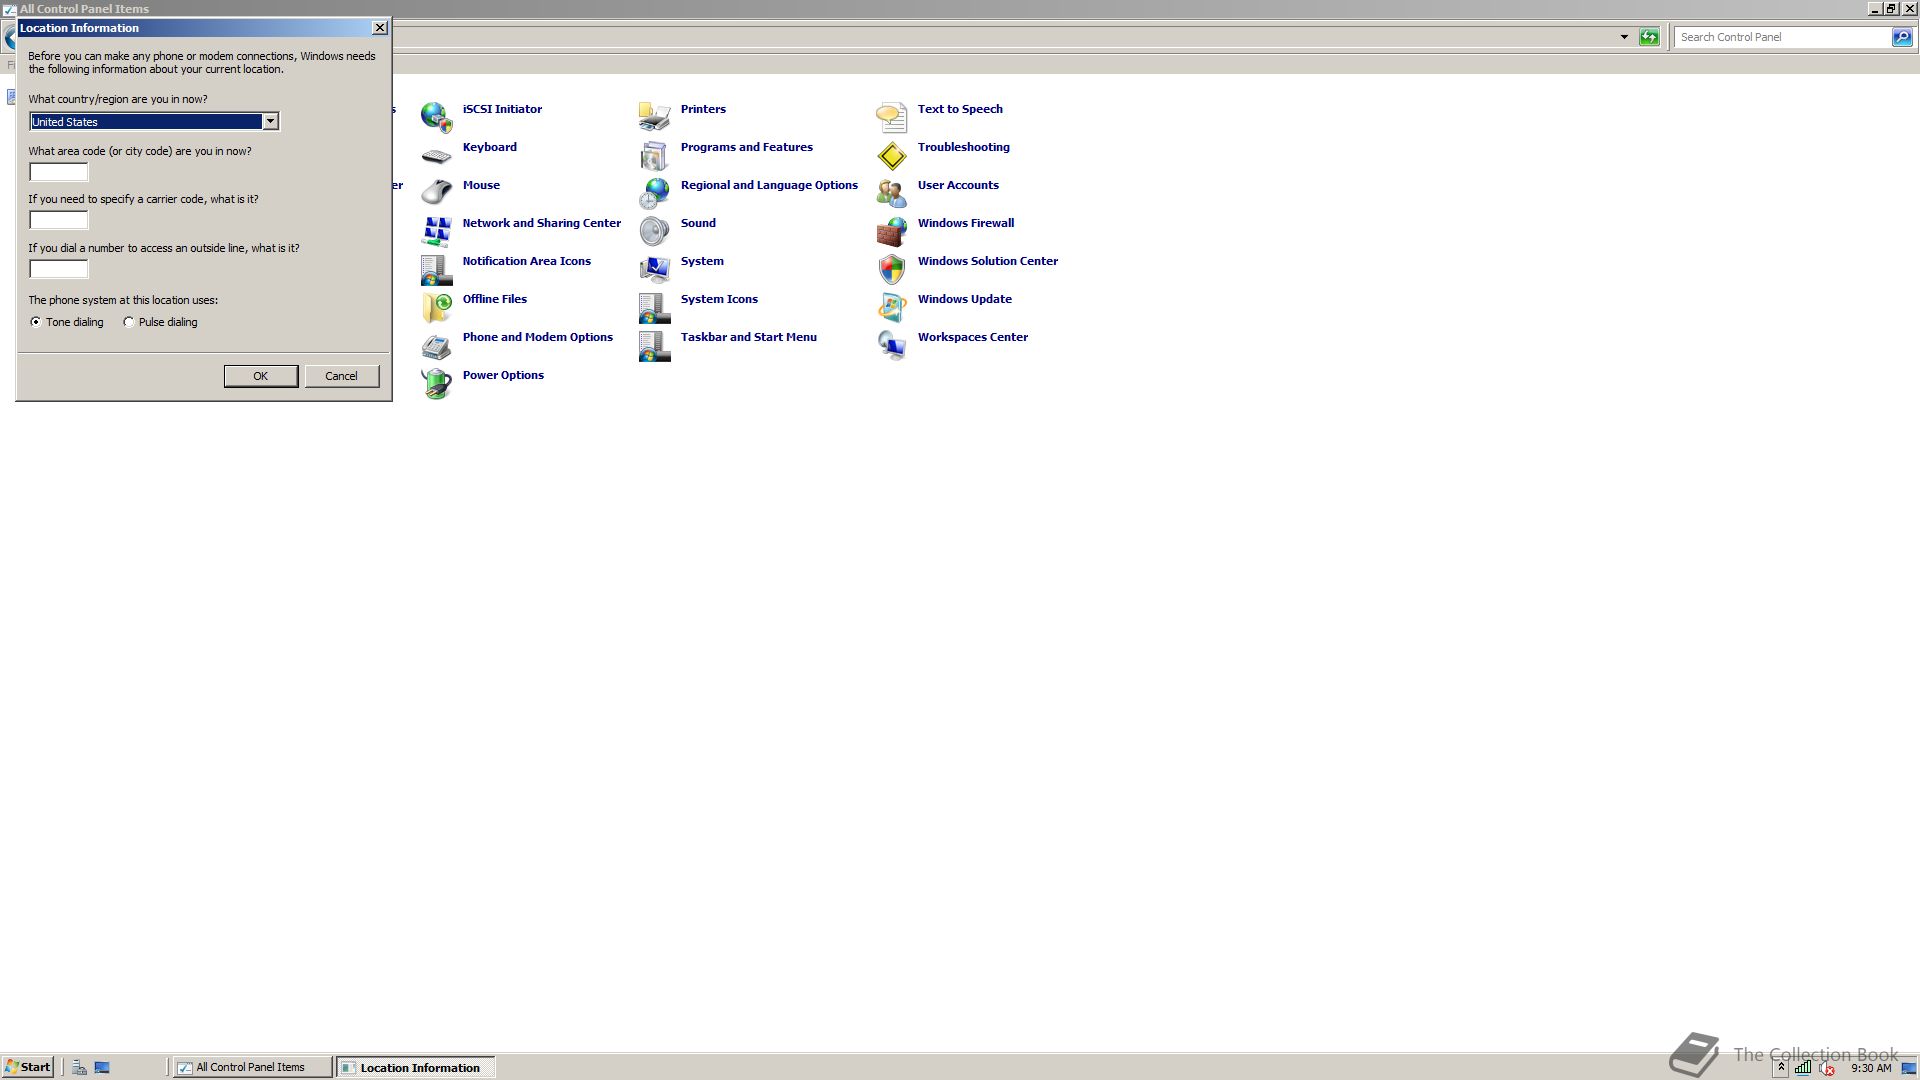Open the Phone and Modem Options link
The height and width of the screenshot is (1080, 1920).
(x=538, y=337)
